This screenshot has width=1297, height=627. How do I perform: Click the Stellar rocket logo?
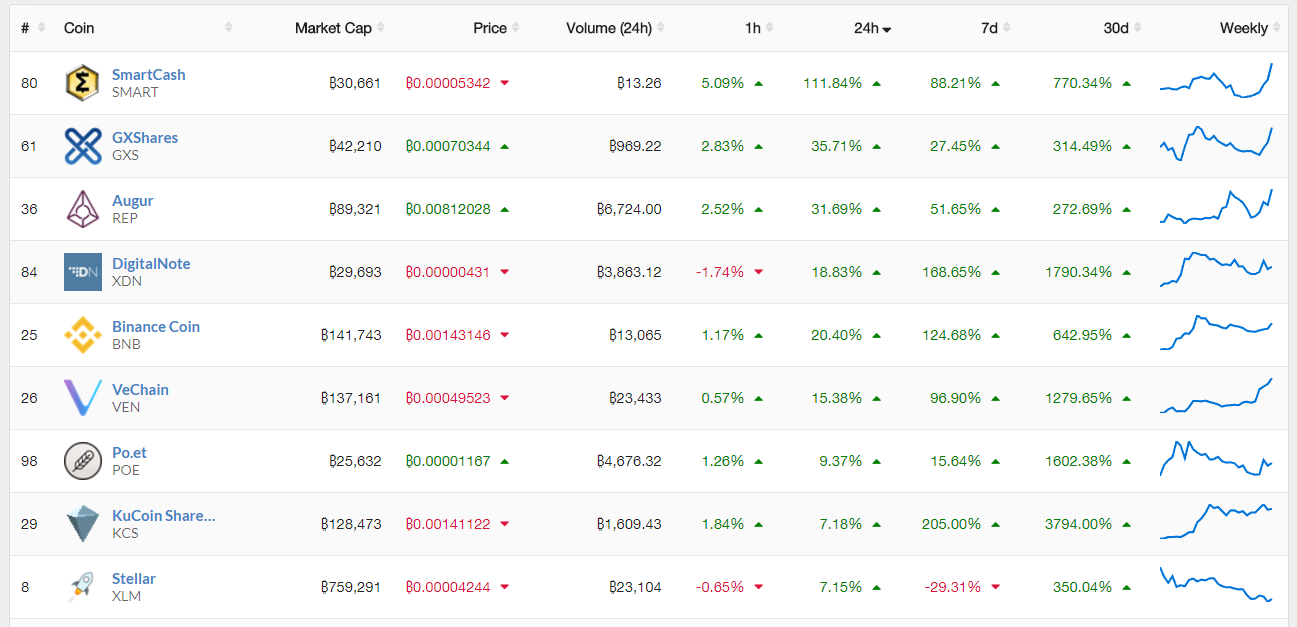click(83, 587)
